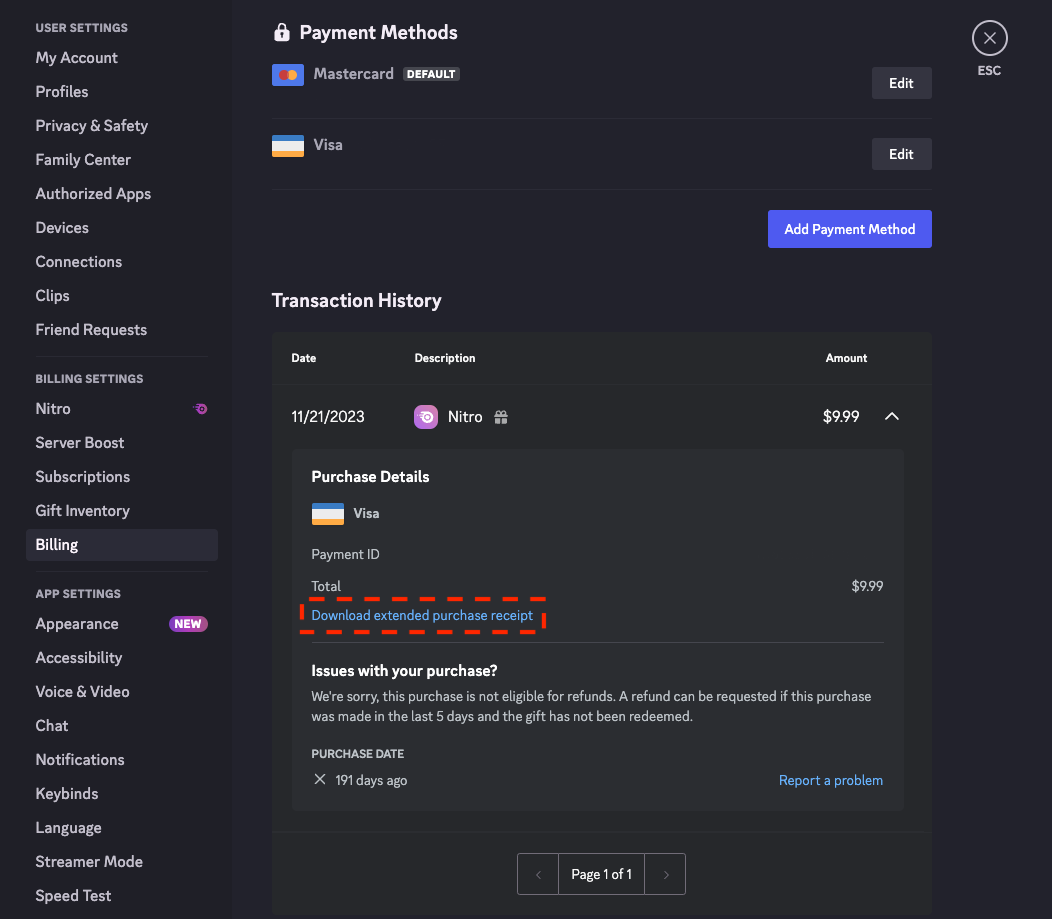Screen dimensions: 1052x919
Task: Click the Description column header
Action: coord(445,358)
